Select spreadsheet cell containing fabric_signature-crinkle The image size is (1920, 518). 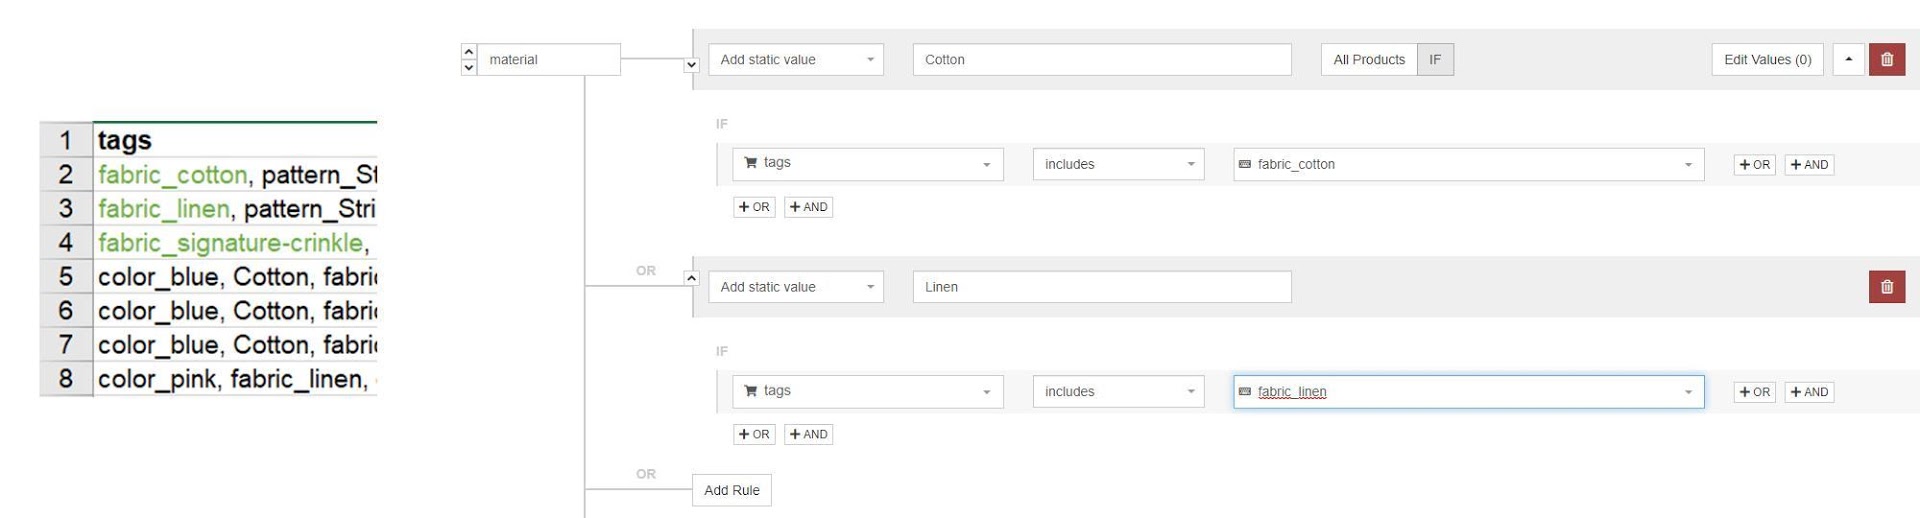click(235, 243)
